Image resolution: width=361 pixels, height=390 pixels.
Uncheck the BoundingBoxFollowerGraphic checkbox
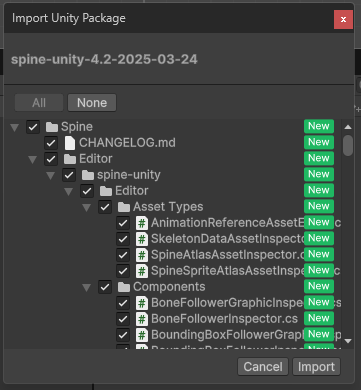tap(123, 335)
